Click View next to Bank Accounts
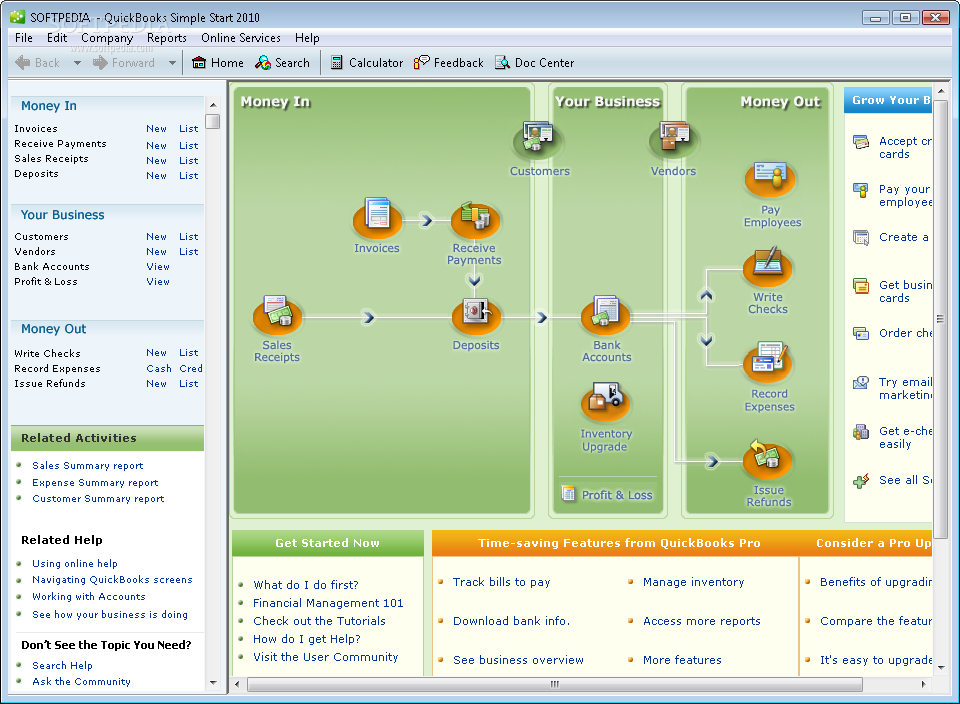The height and width of the screenshot is (704, 960). coord(158,267)
